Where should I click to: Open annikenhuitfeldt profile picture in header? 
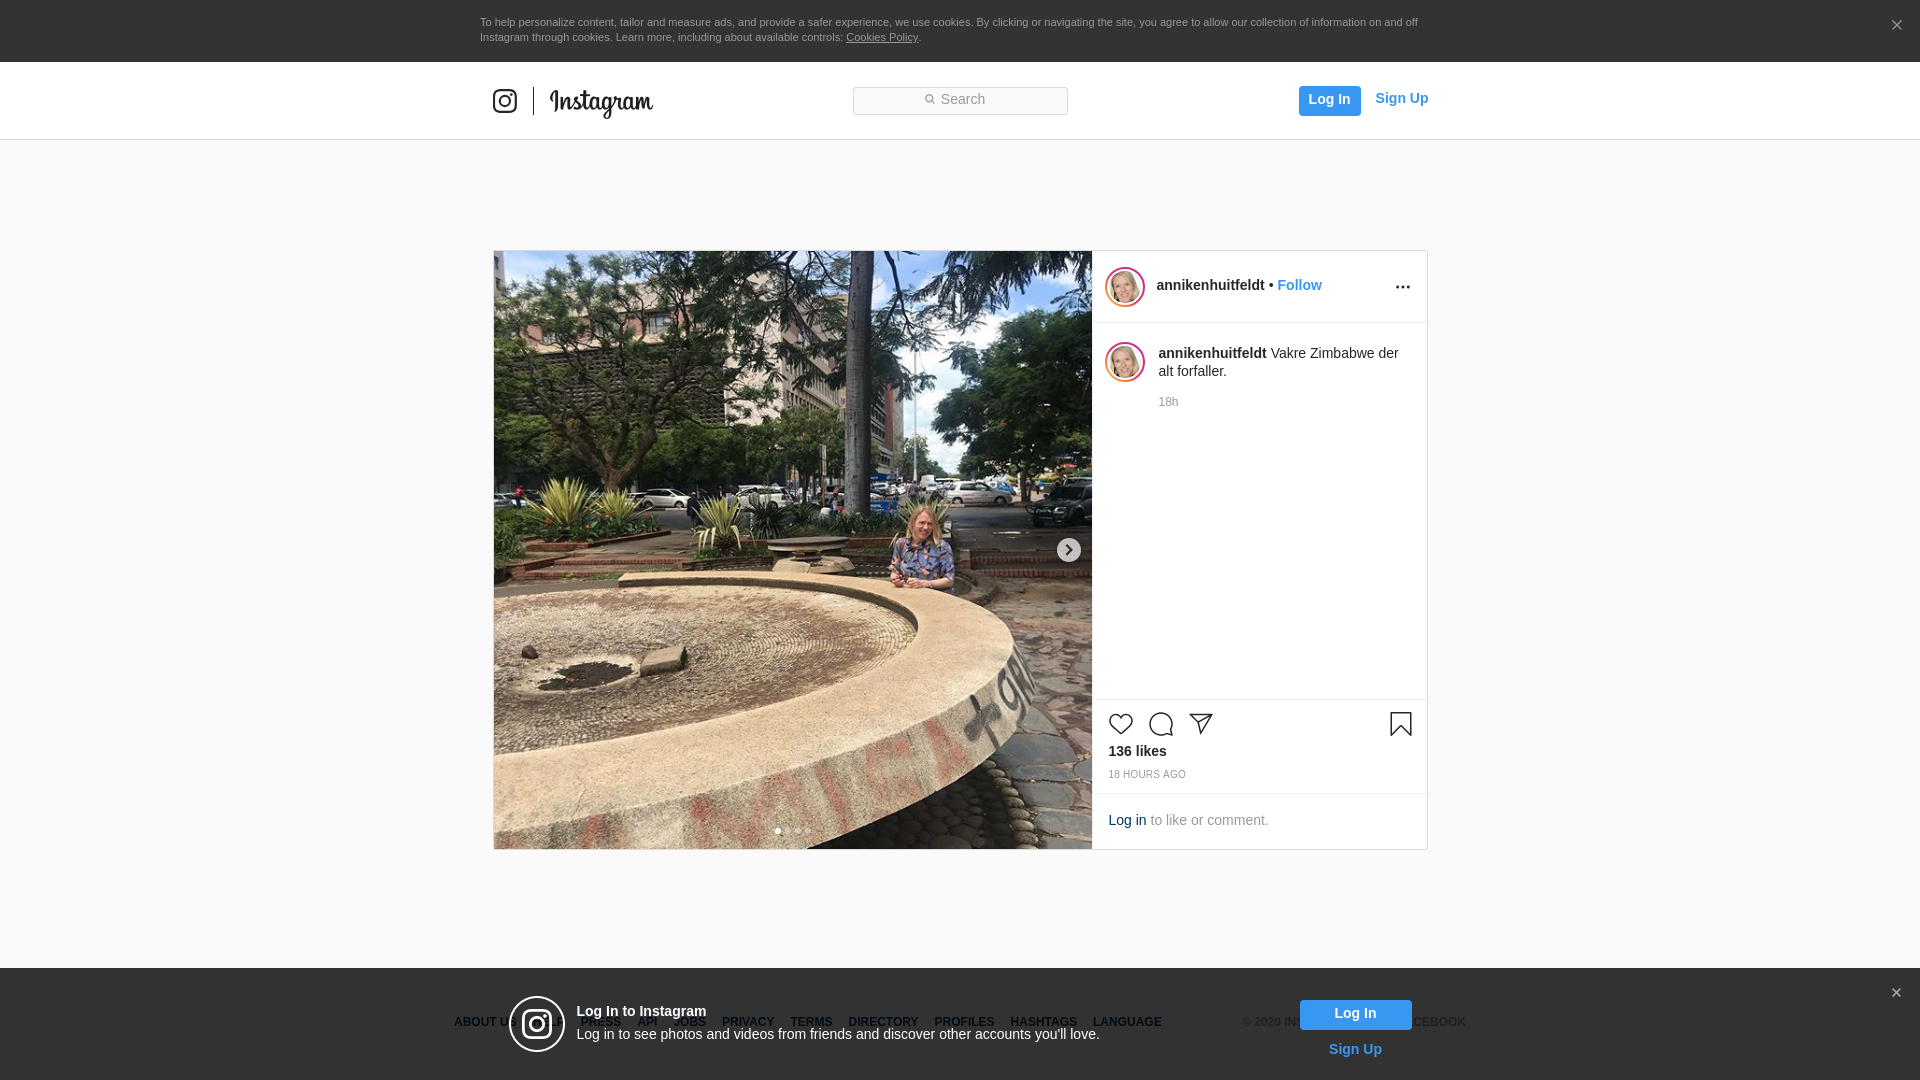click(1124, 287)
